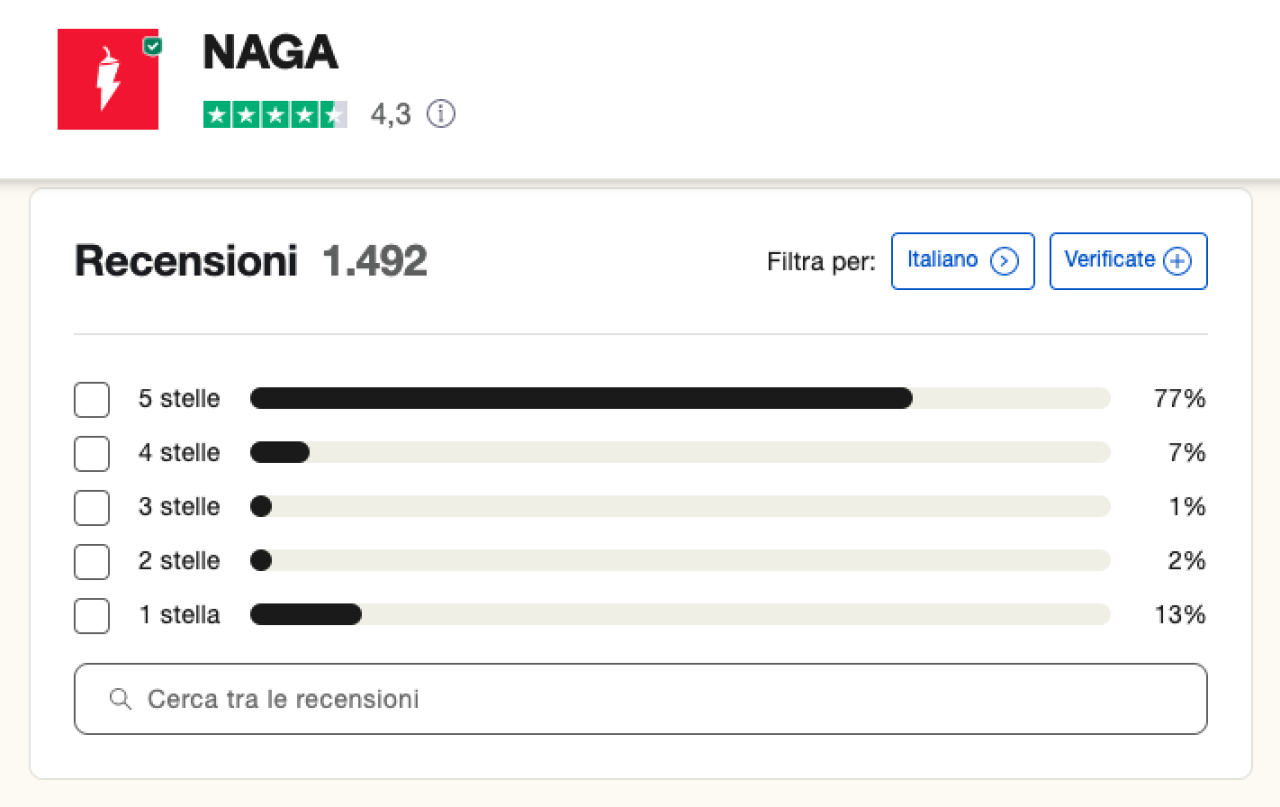Click the rating info icon beside 4,3
1280x807 pixels.
pos(441,114)
